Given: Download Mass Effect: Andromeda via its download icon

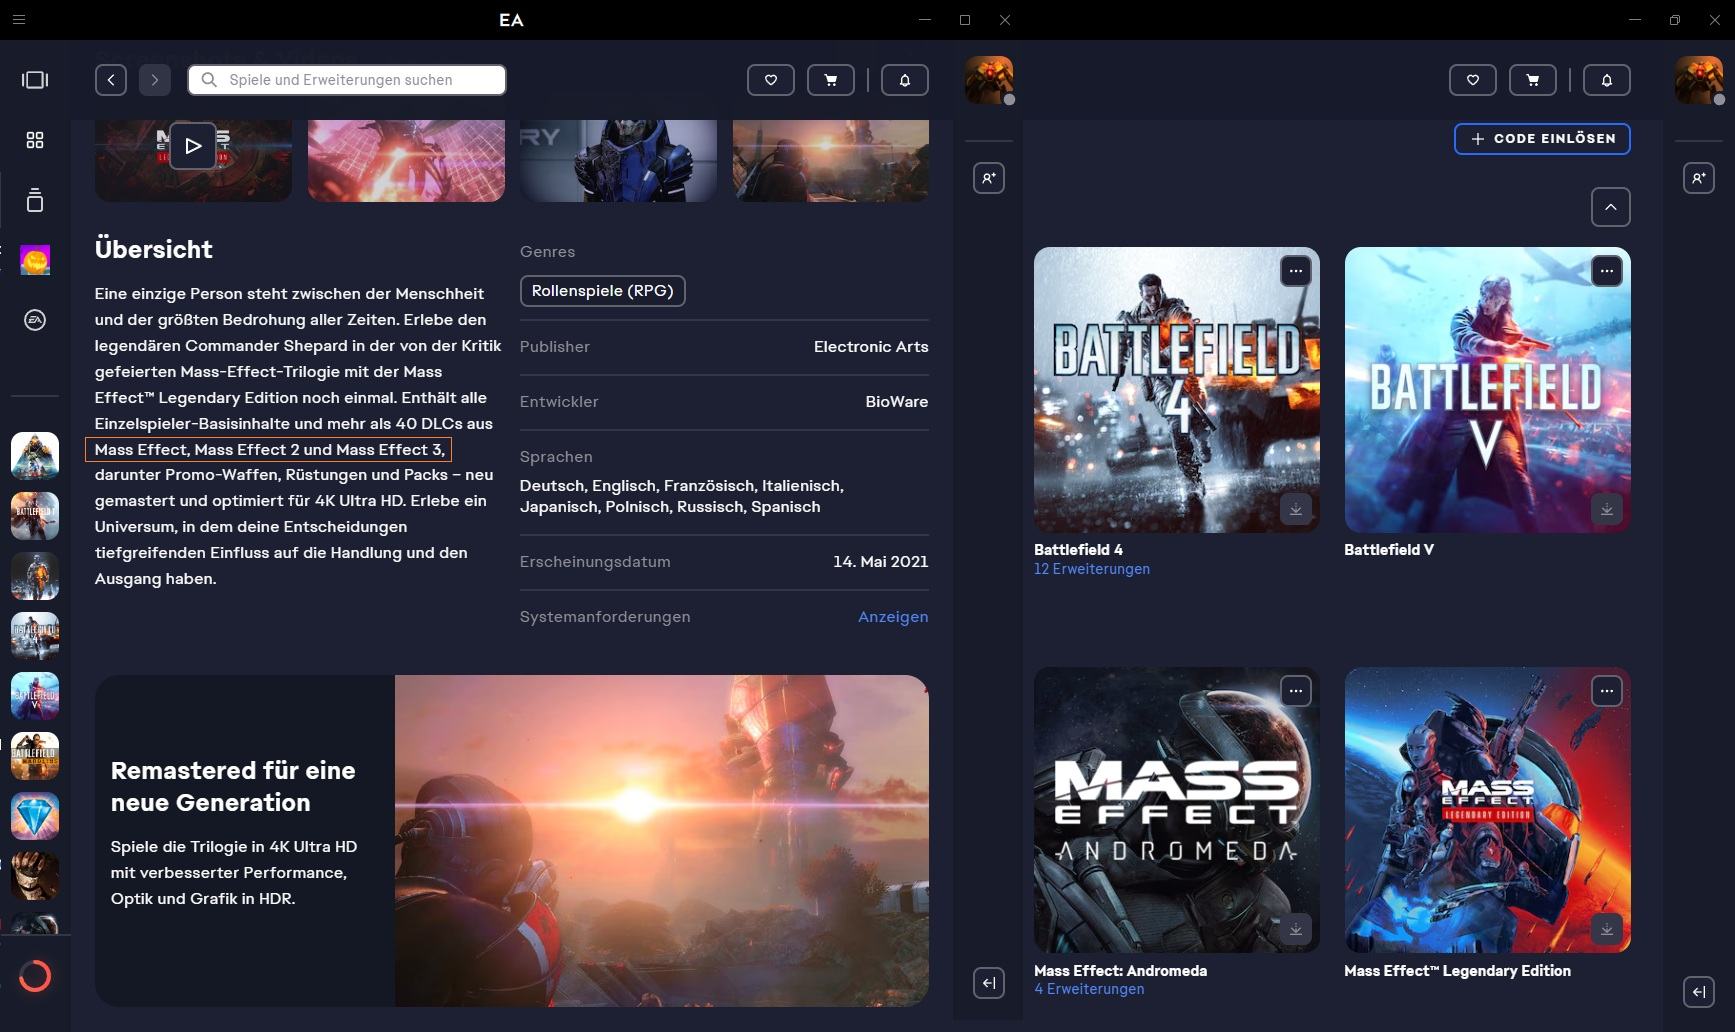Looking at the screenshot, I should coord(1296,929).
